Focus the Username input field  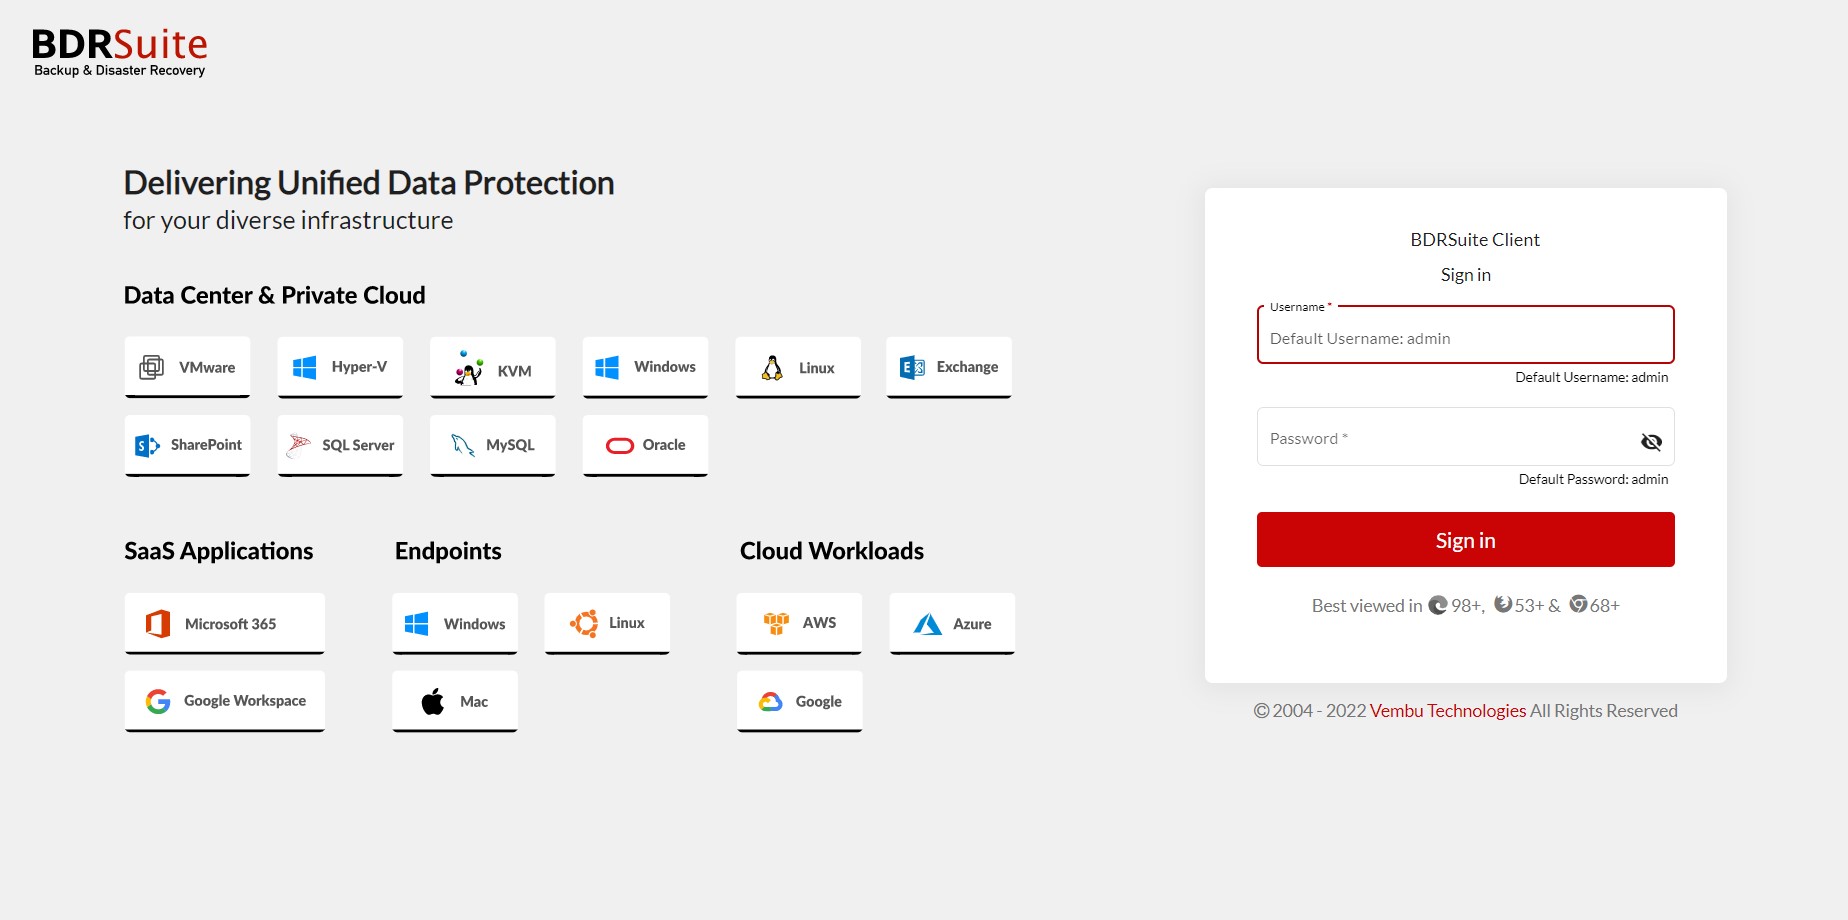pyautogui.click(x=1465, y=336)
